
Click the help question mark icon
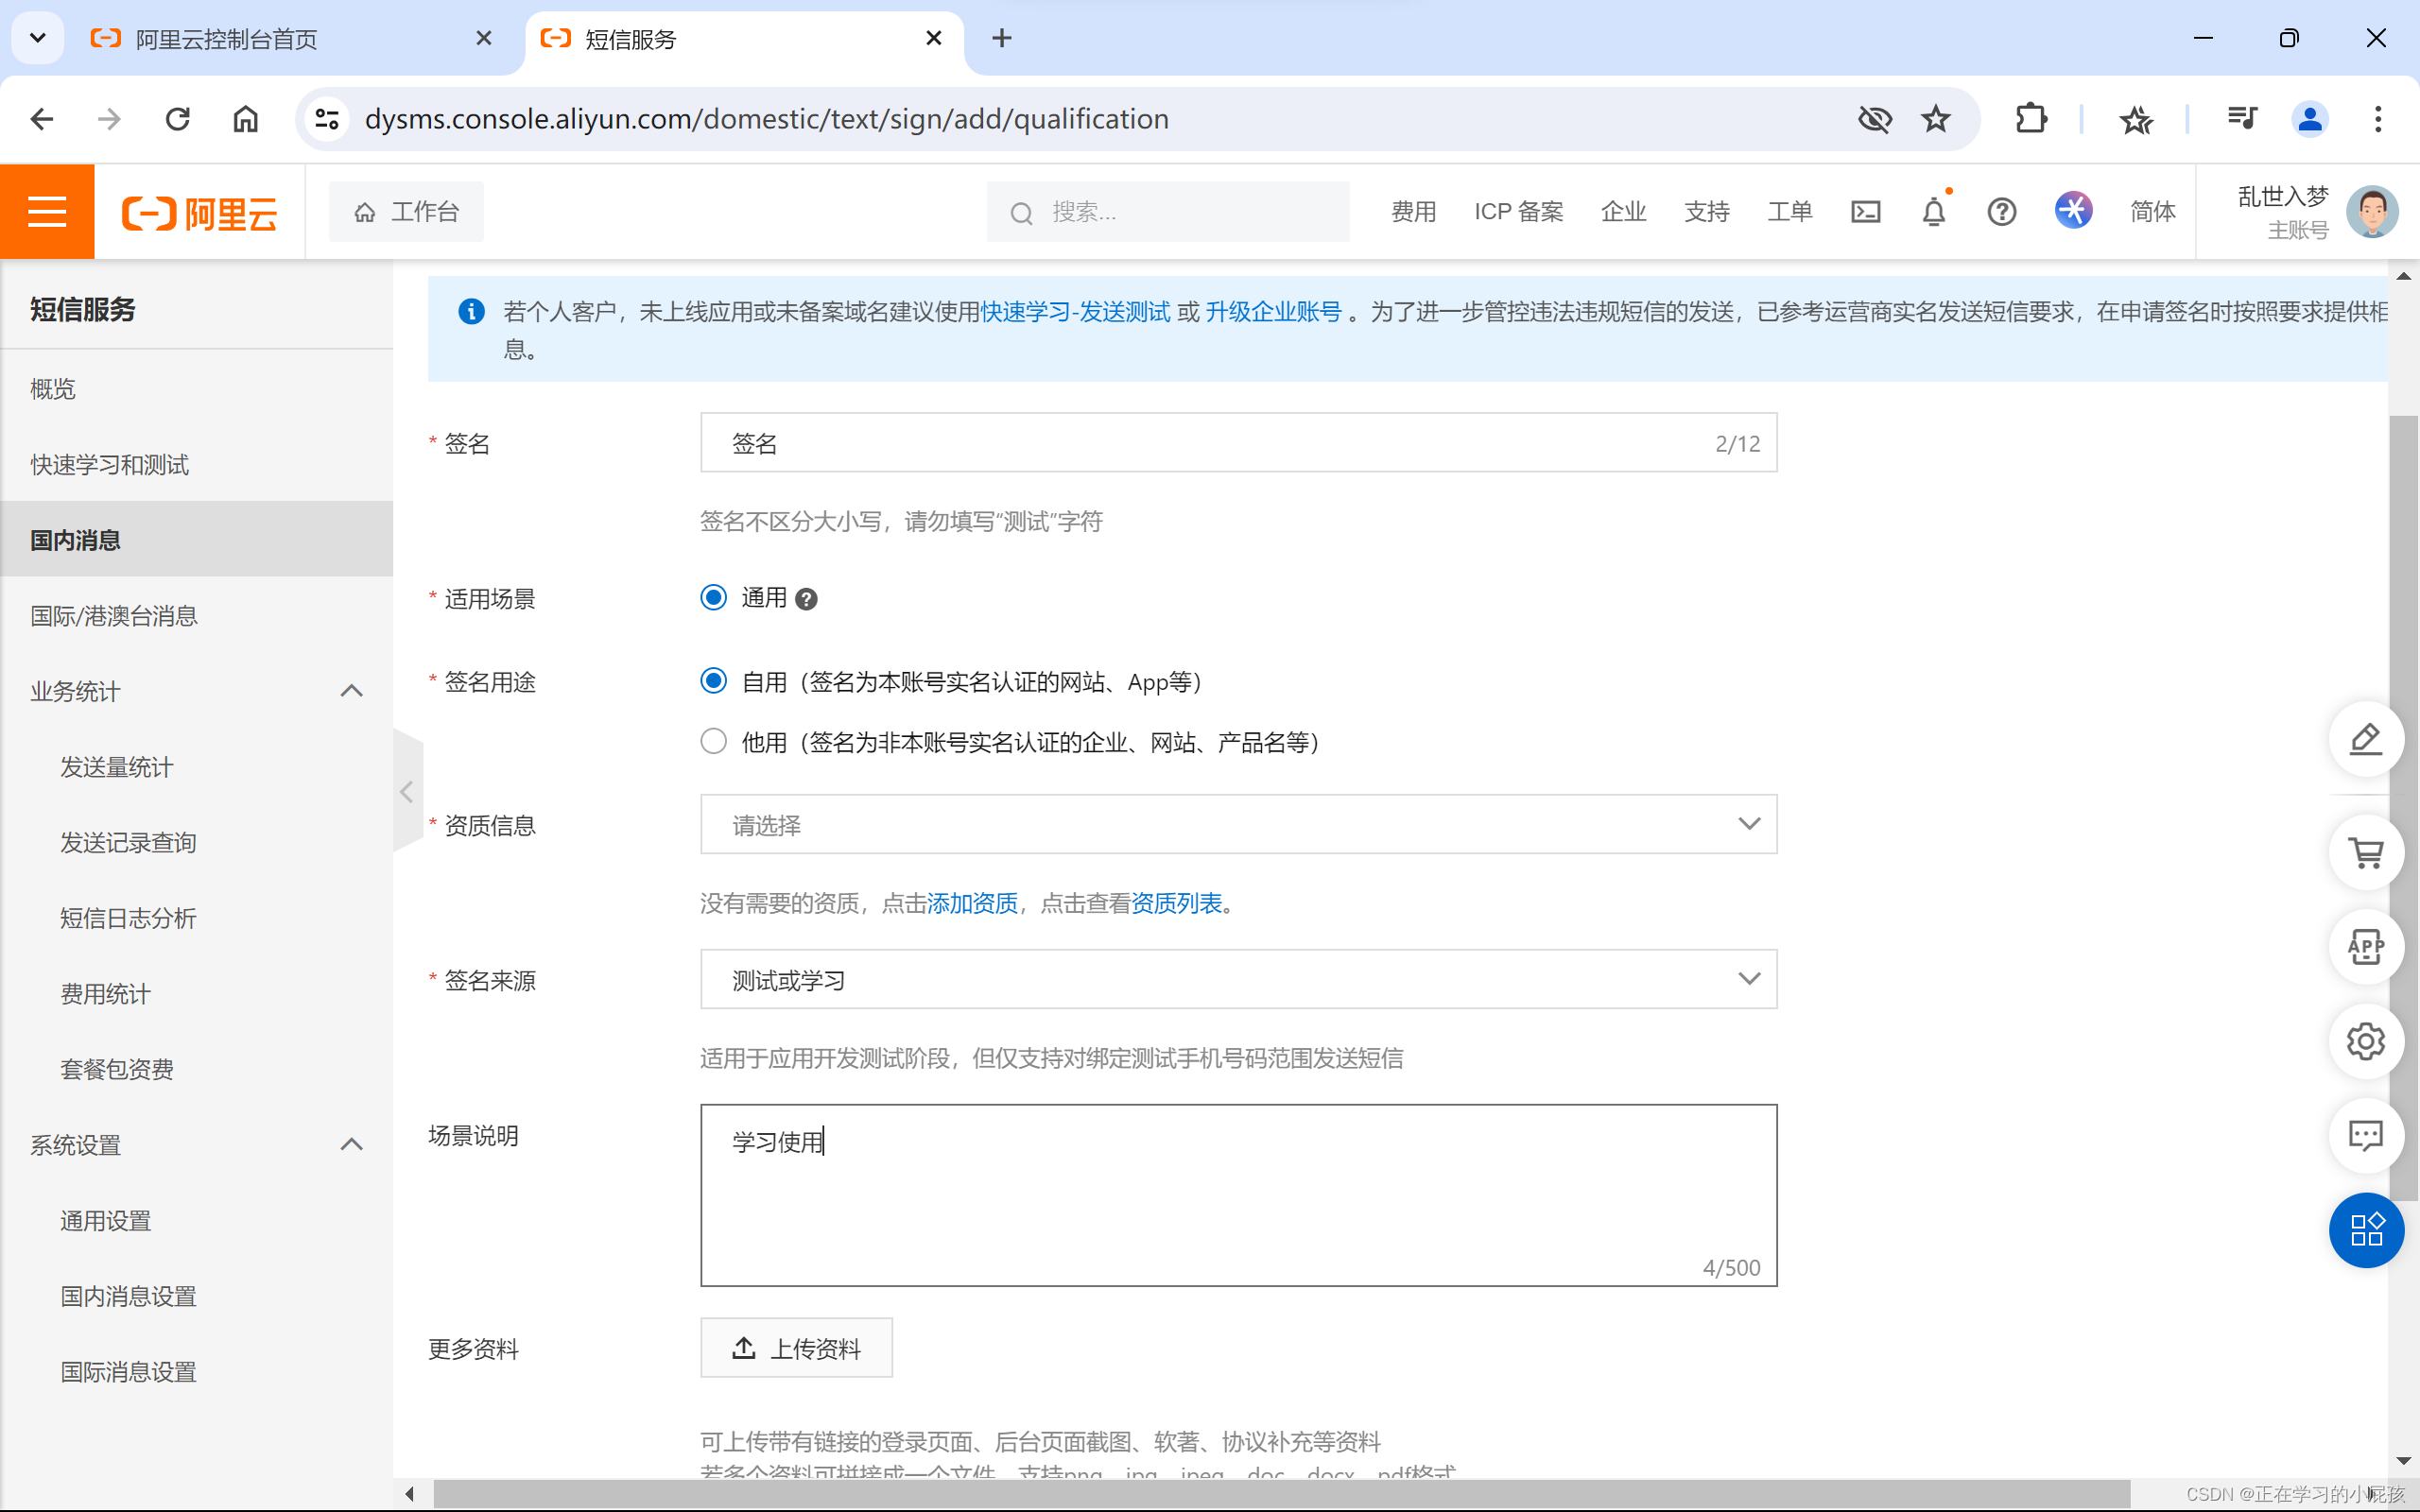coord(2001,211)
